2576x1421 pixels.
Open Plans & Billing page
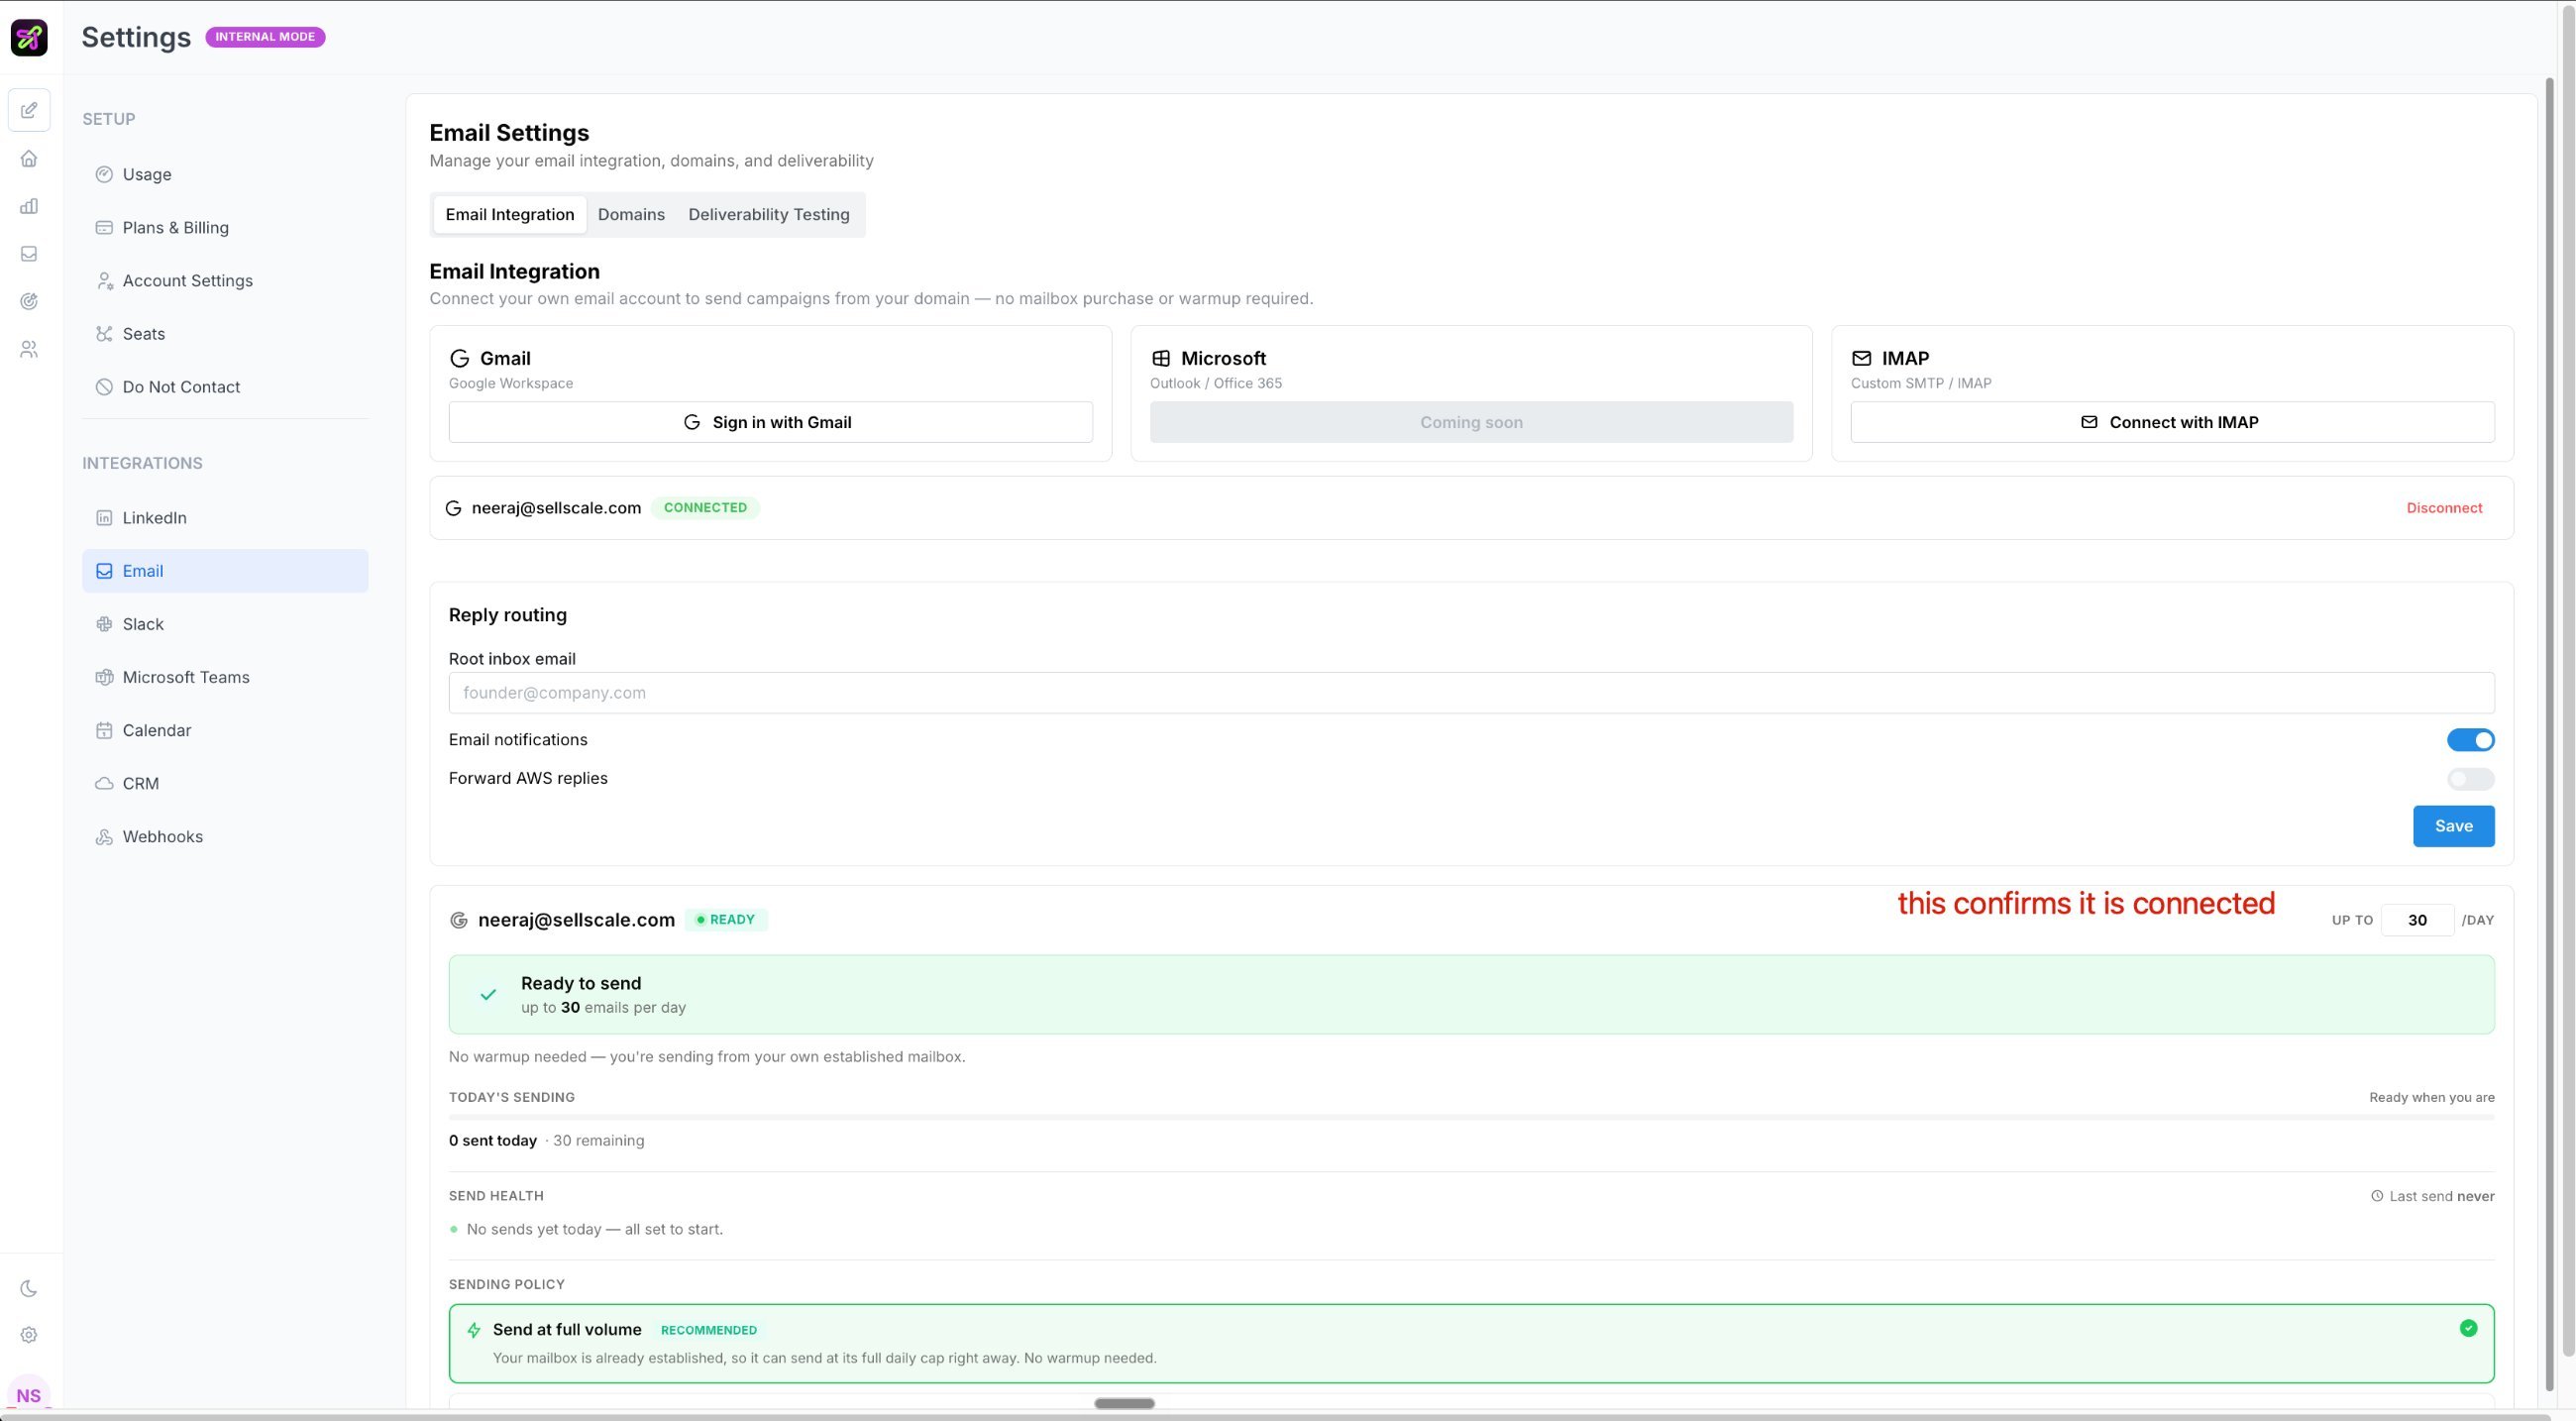click(x=225, y=227)
